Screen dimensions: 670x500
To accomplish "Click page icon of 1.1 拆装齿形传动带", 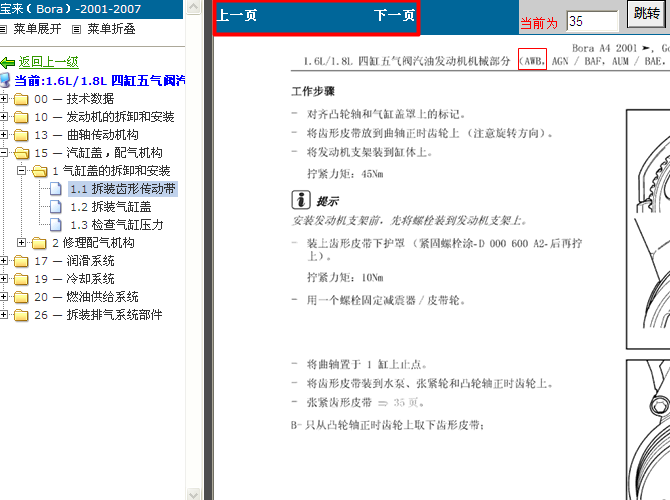I will pos(56,188).
